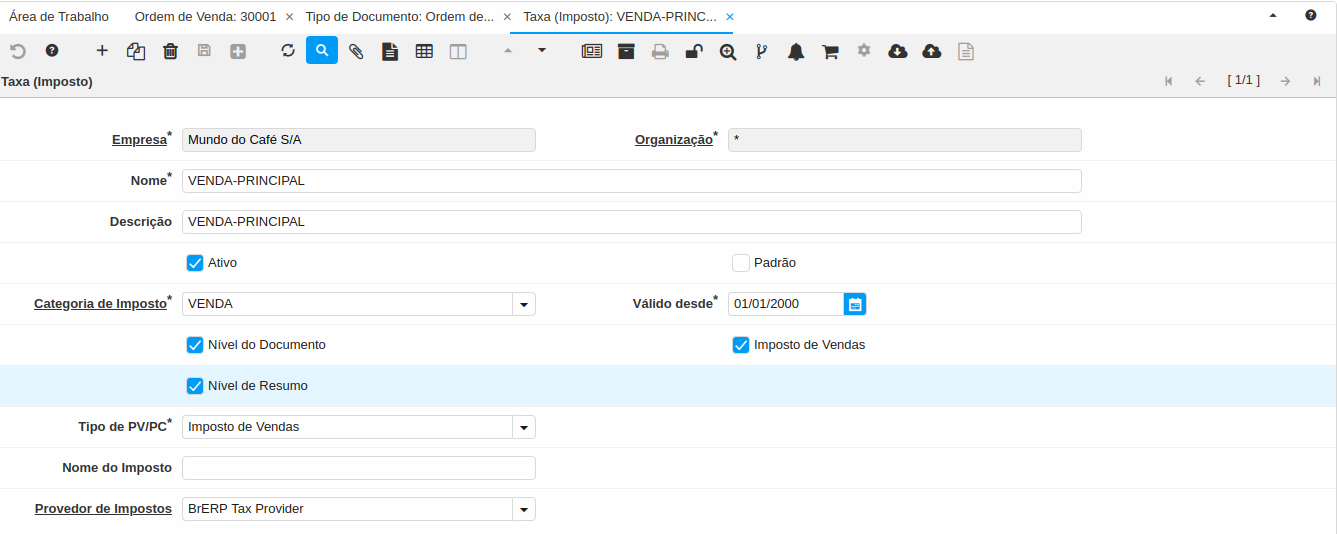
Task: Click the Provedor de Impostos label link
Action: [103, 509]
